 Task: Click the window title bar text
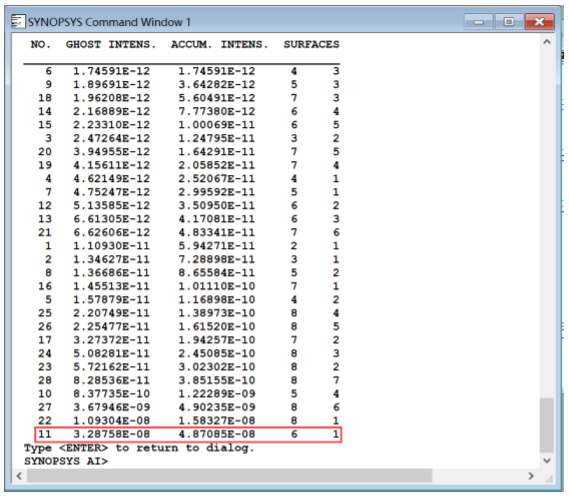(109, 22)
